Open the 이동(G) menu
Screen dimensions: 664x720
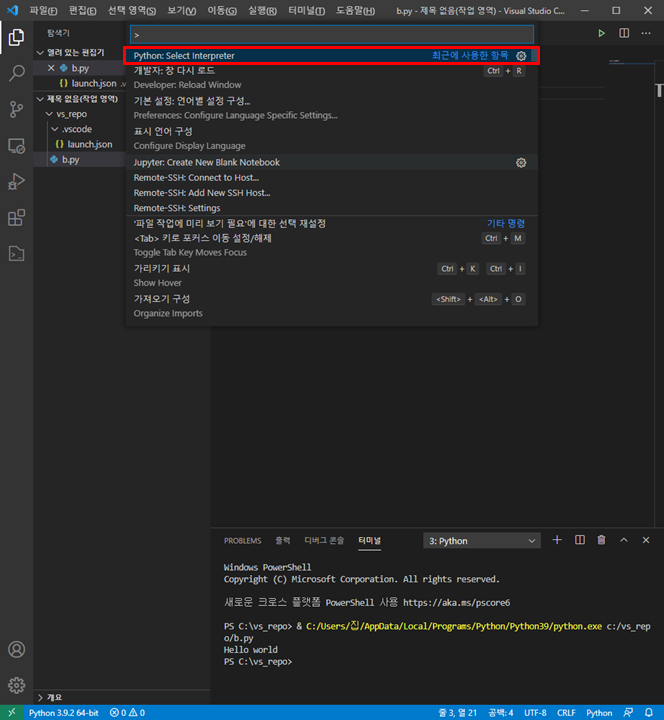[x=222, y=11]
